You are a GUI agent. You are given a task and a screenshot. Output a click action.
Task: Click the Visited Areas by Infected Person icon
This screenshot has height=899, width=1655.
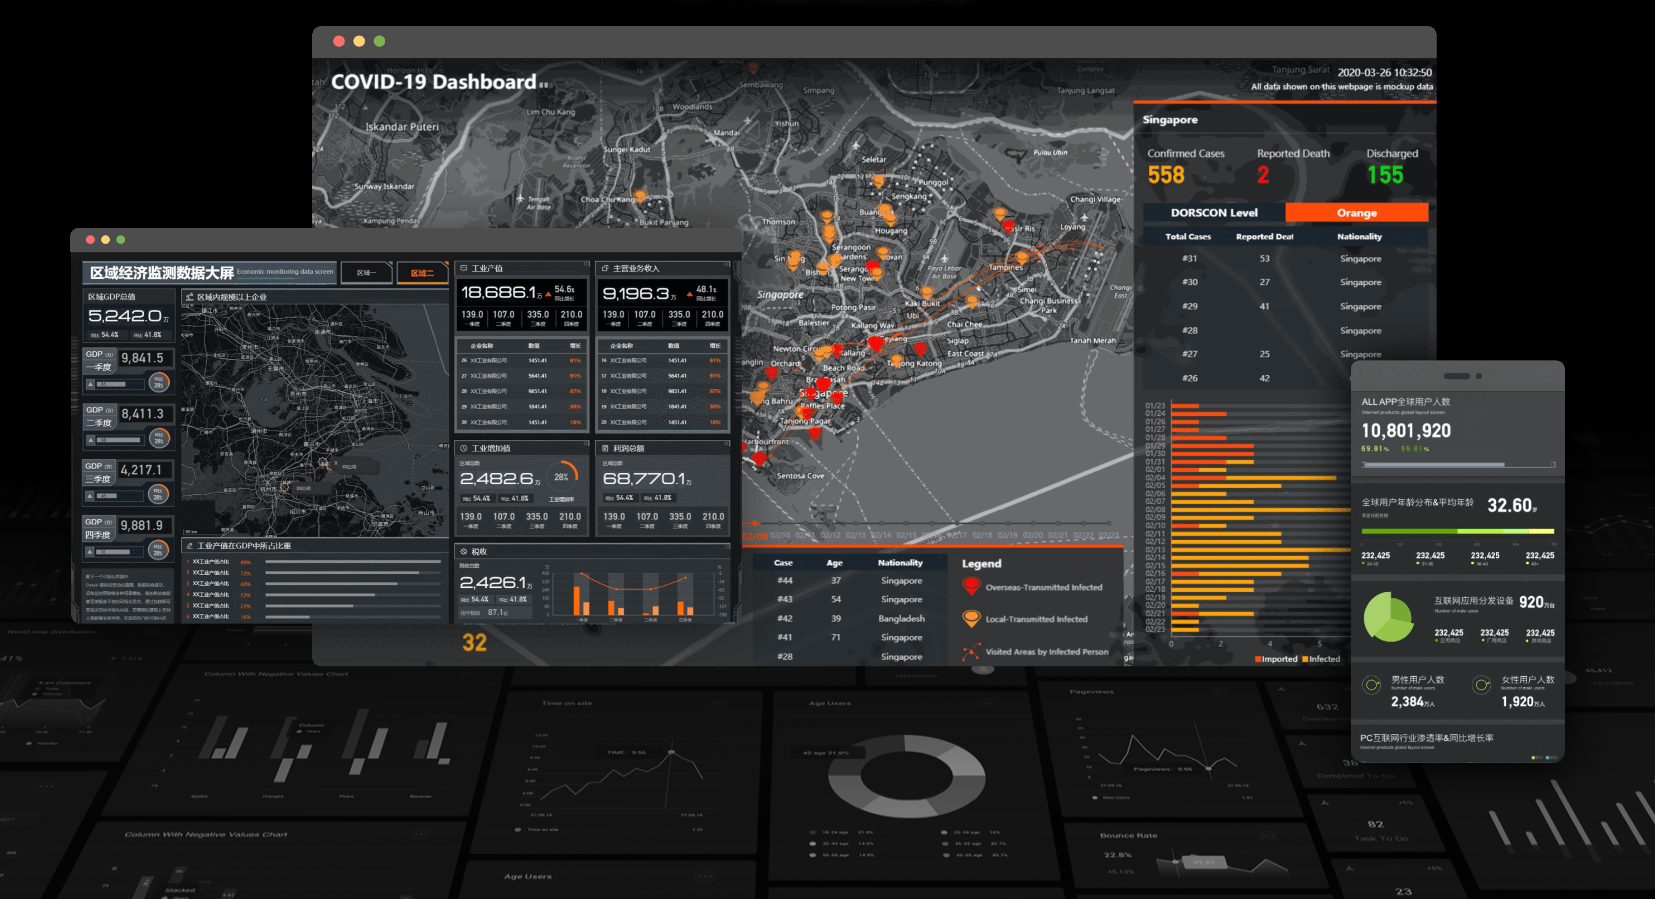pos(971,652)
